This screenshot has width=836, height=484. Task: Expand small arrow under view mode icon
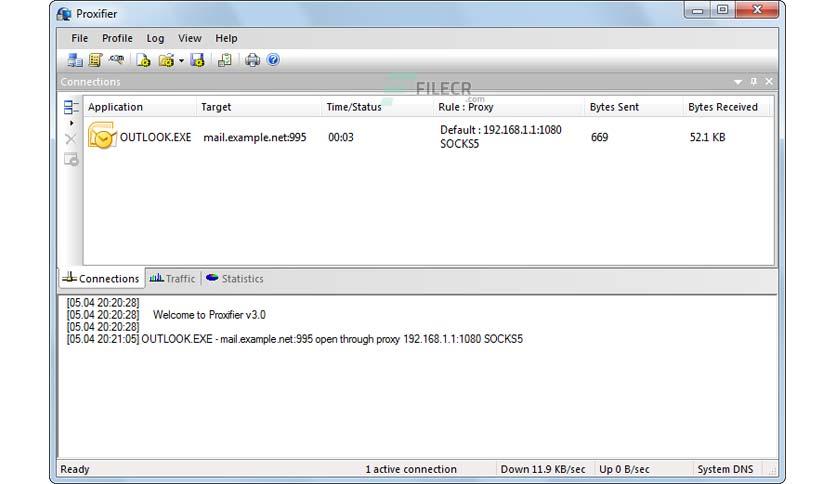71,123
